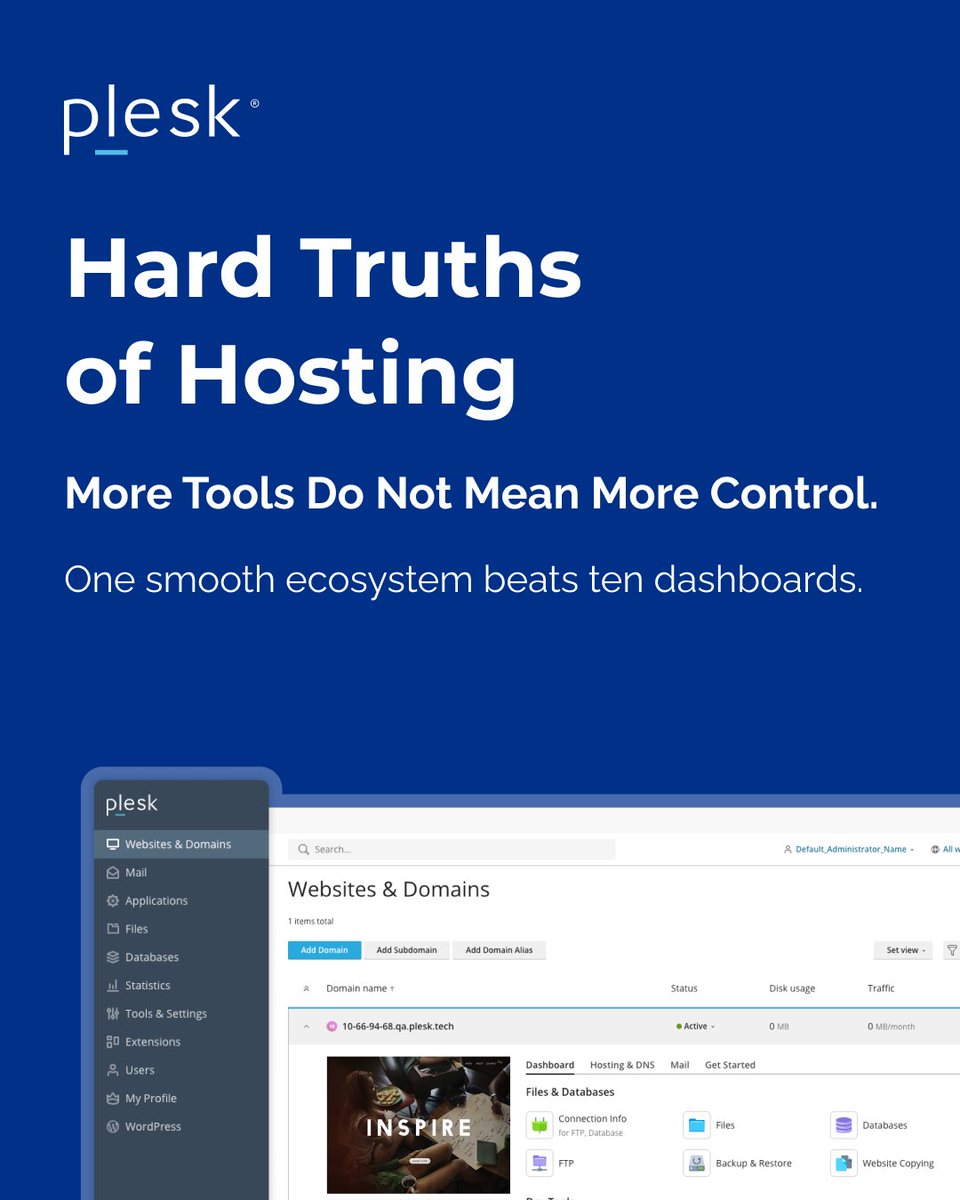Open the FTP icon in Files & Databases
This screenshot has height=1200, width=960.
pyautogui.click(x=540, y=1163)
